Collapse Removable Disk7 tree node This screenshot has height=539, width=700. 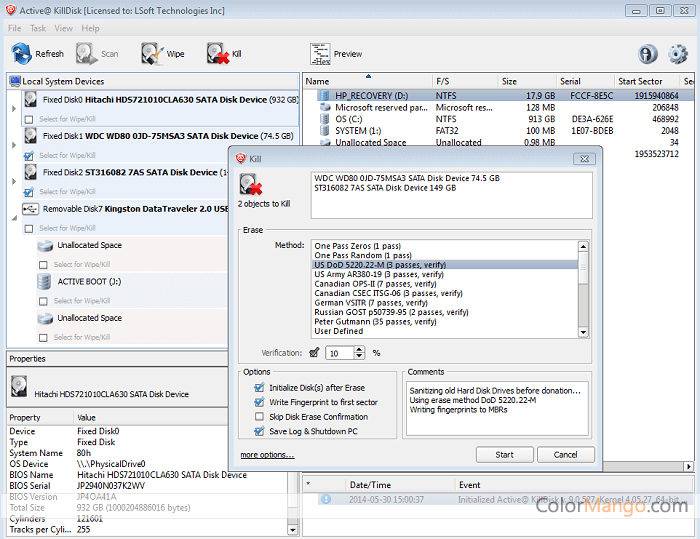pos(14,218)
